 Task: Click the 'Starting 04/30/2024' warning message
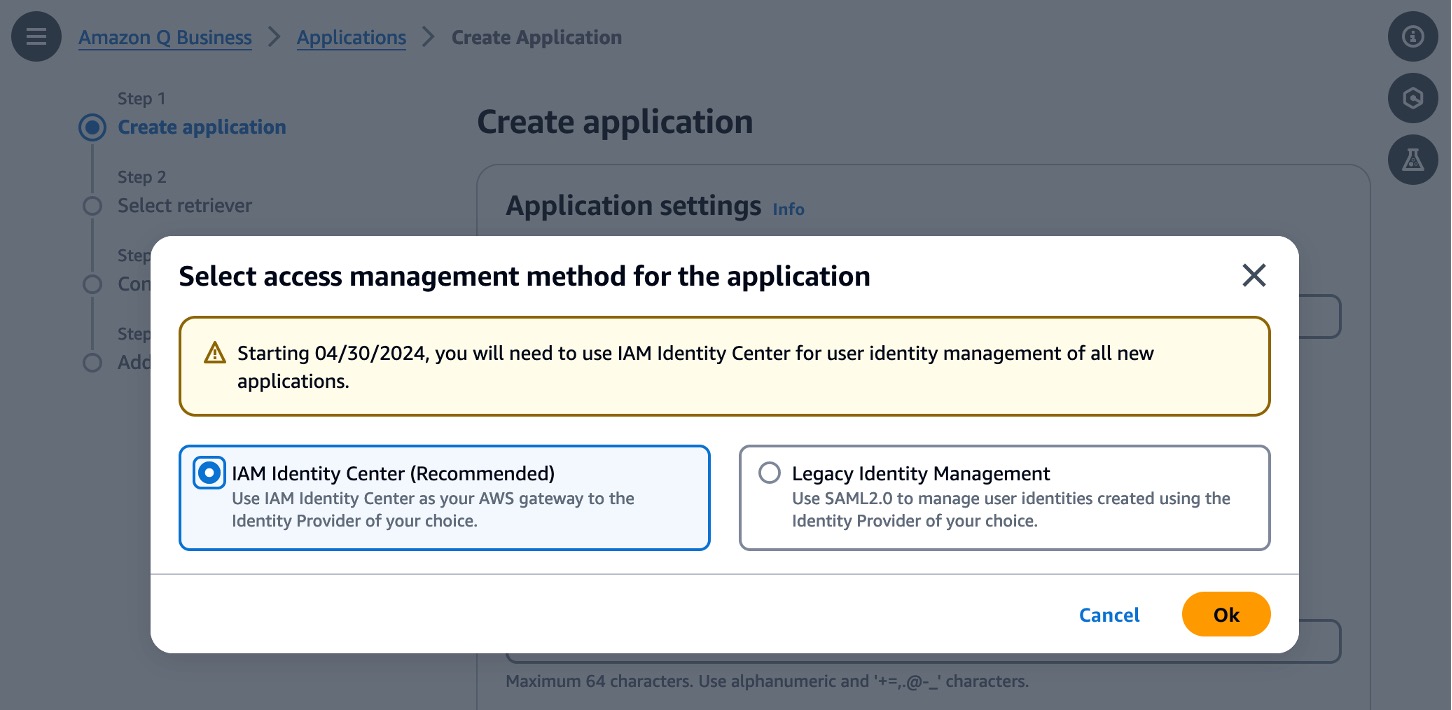click(696, 367)
